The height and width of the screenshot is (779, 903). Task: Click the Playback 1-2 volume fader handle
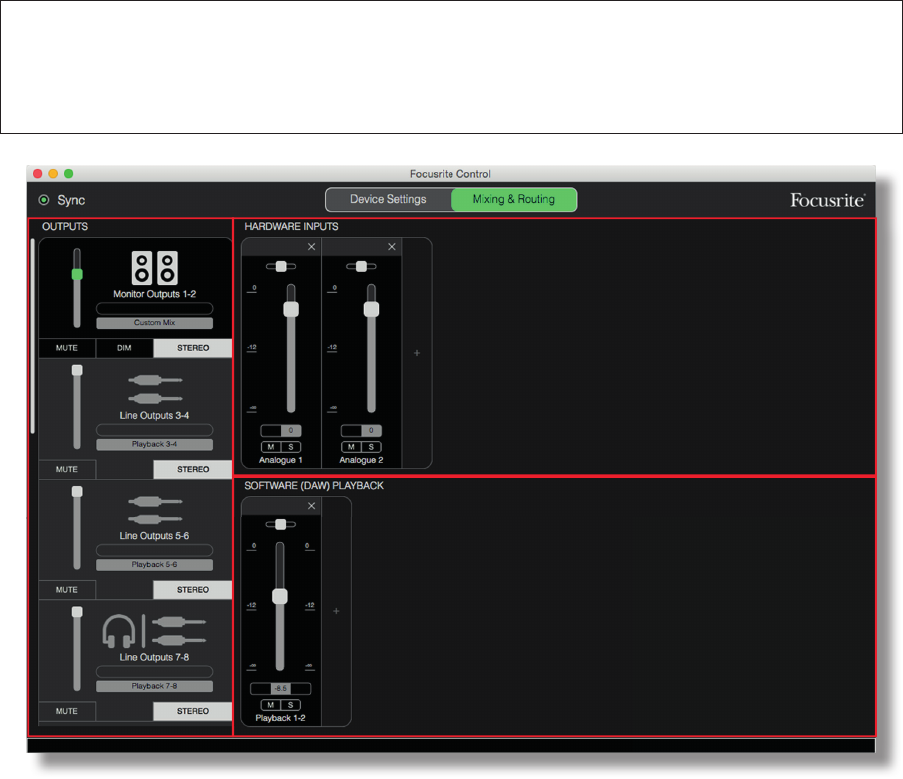click(x=280, y=596)
